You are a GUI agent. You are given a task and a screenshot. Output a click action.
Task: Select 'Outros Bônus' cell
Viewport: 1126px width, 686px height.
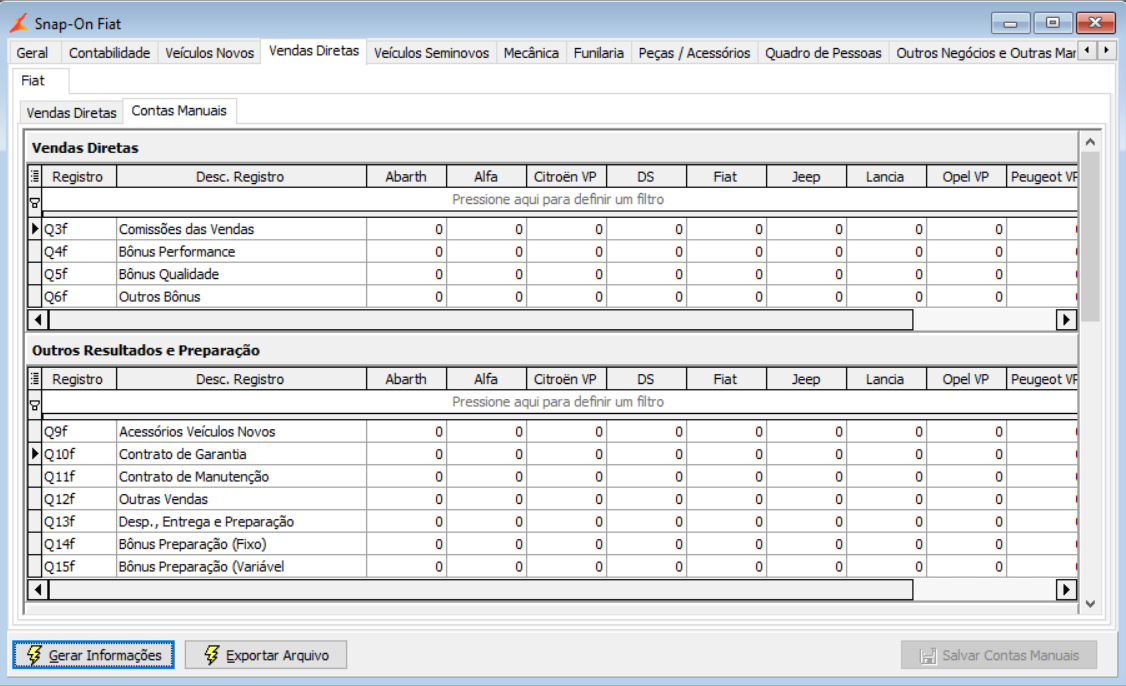241,297
